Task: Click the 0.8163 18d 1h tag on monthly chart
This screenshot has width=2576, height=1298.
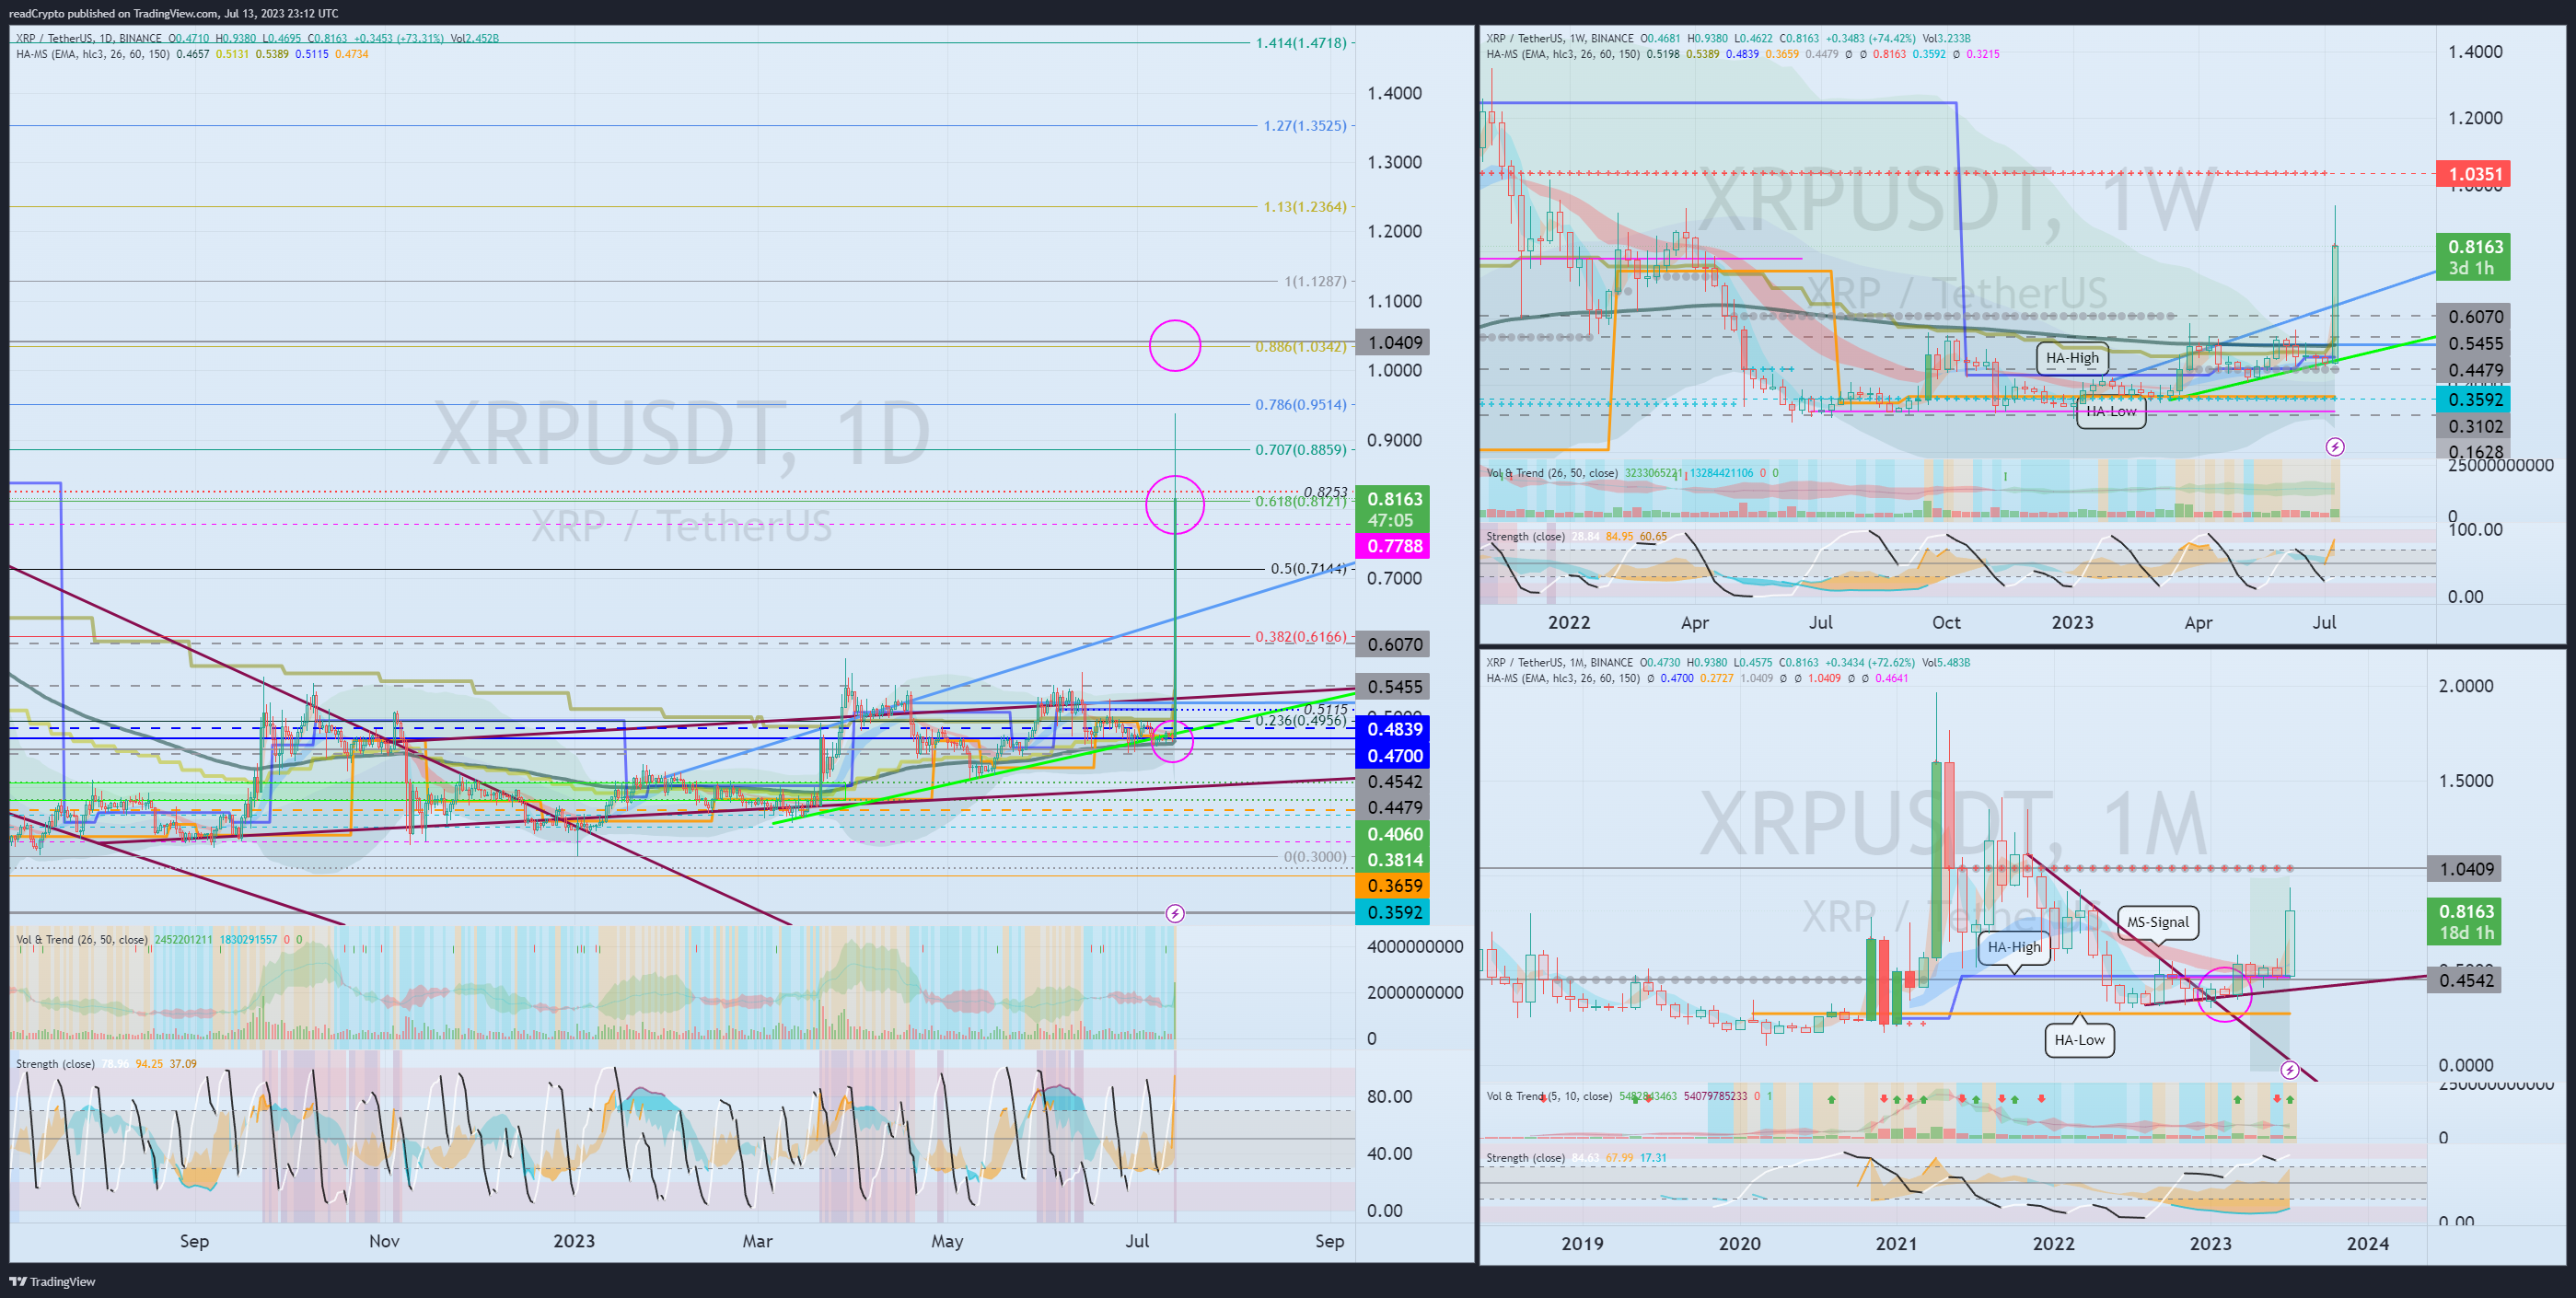Action: (2464, 922)
